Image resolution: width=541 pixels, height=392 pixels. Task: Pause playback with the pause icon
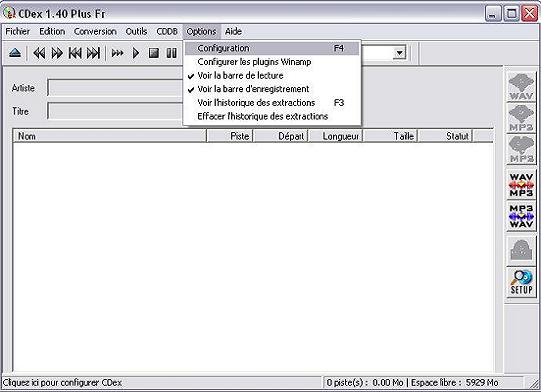point(171,53)
